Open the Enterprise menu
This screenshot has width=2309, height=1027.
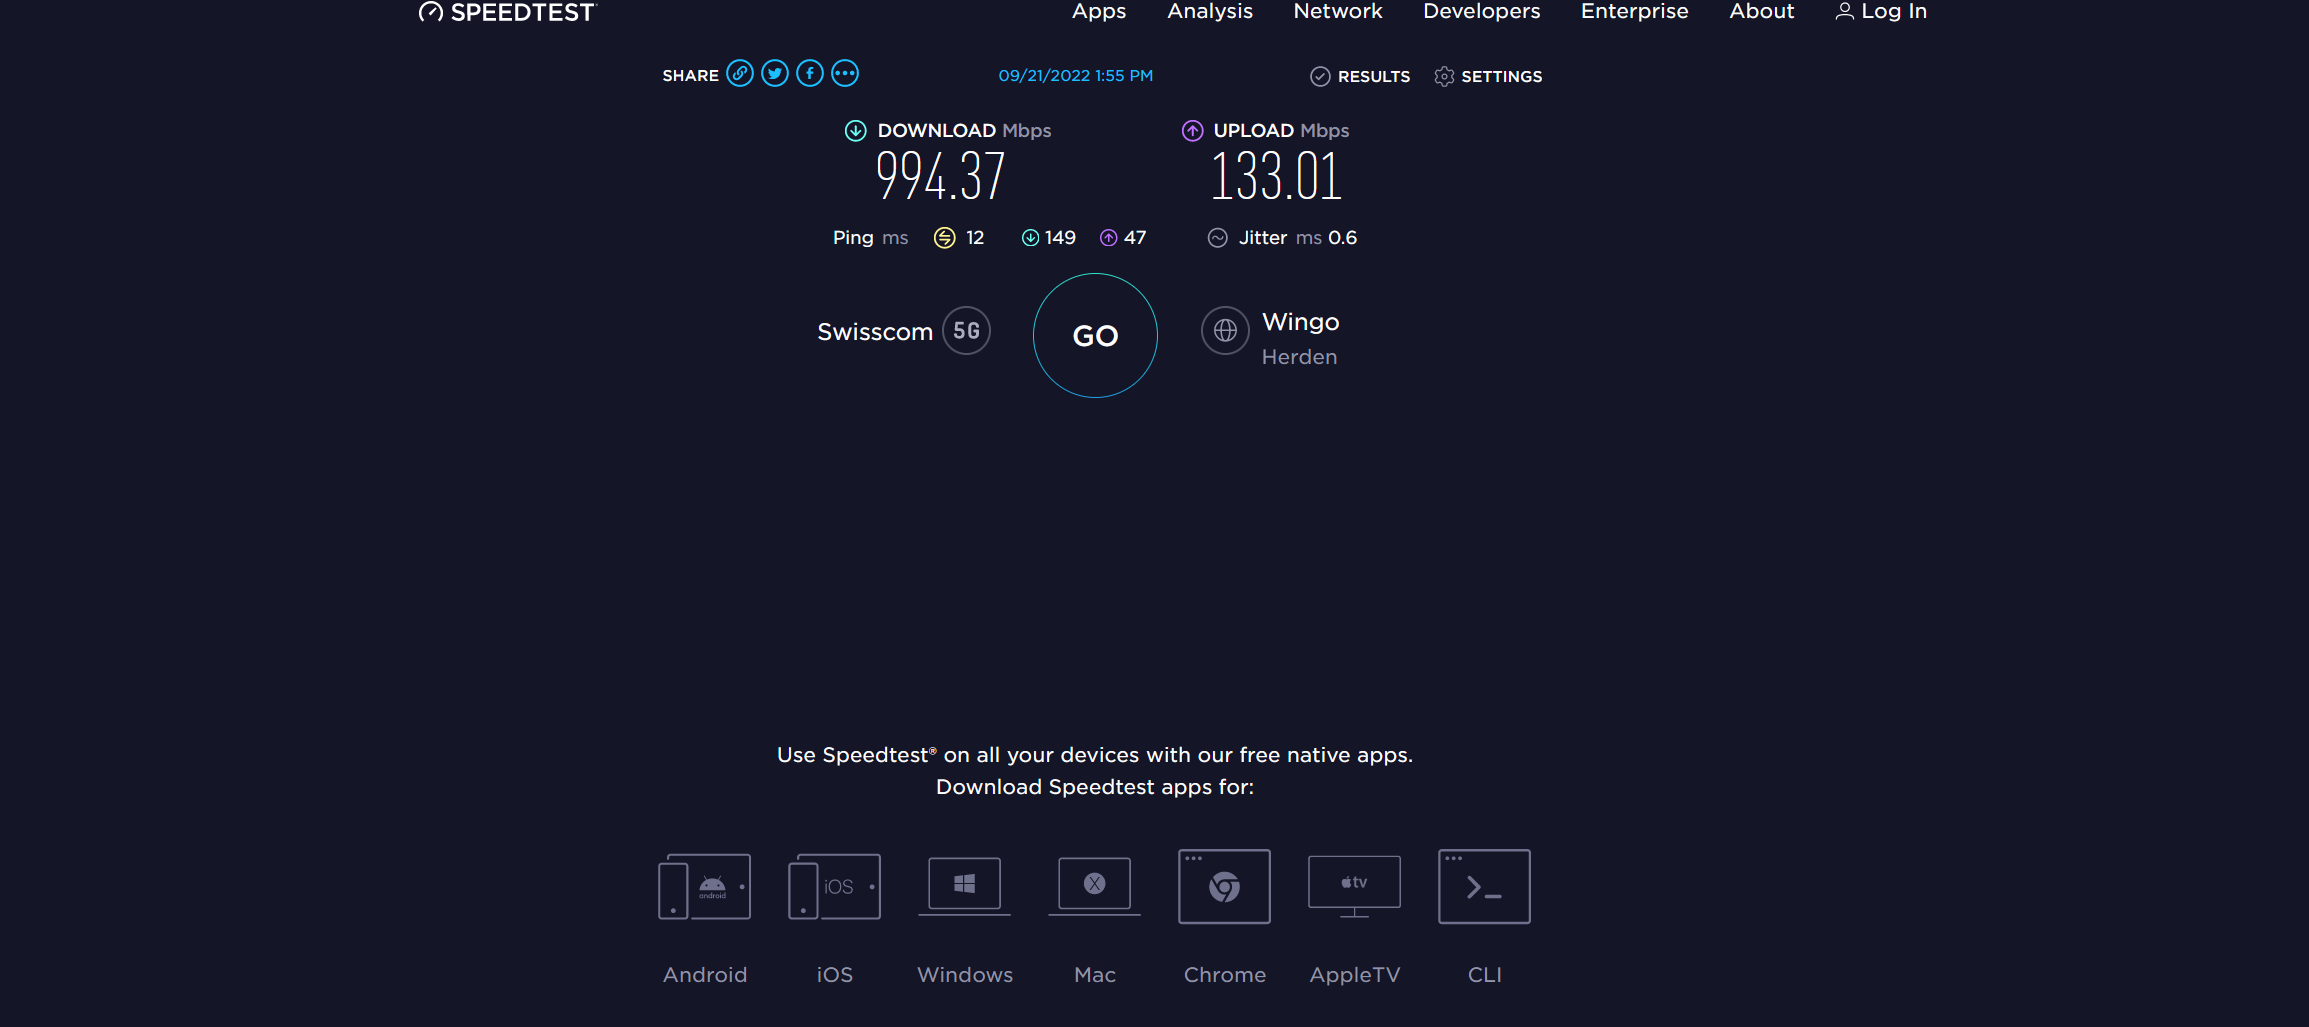pos(1635,11)
